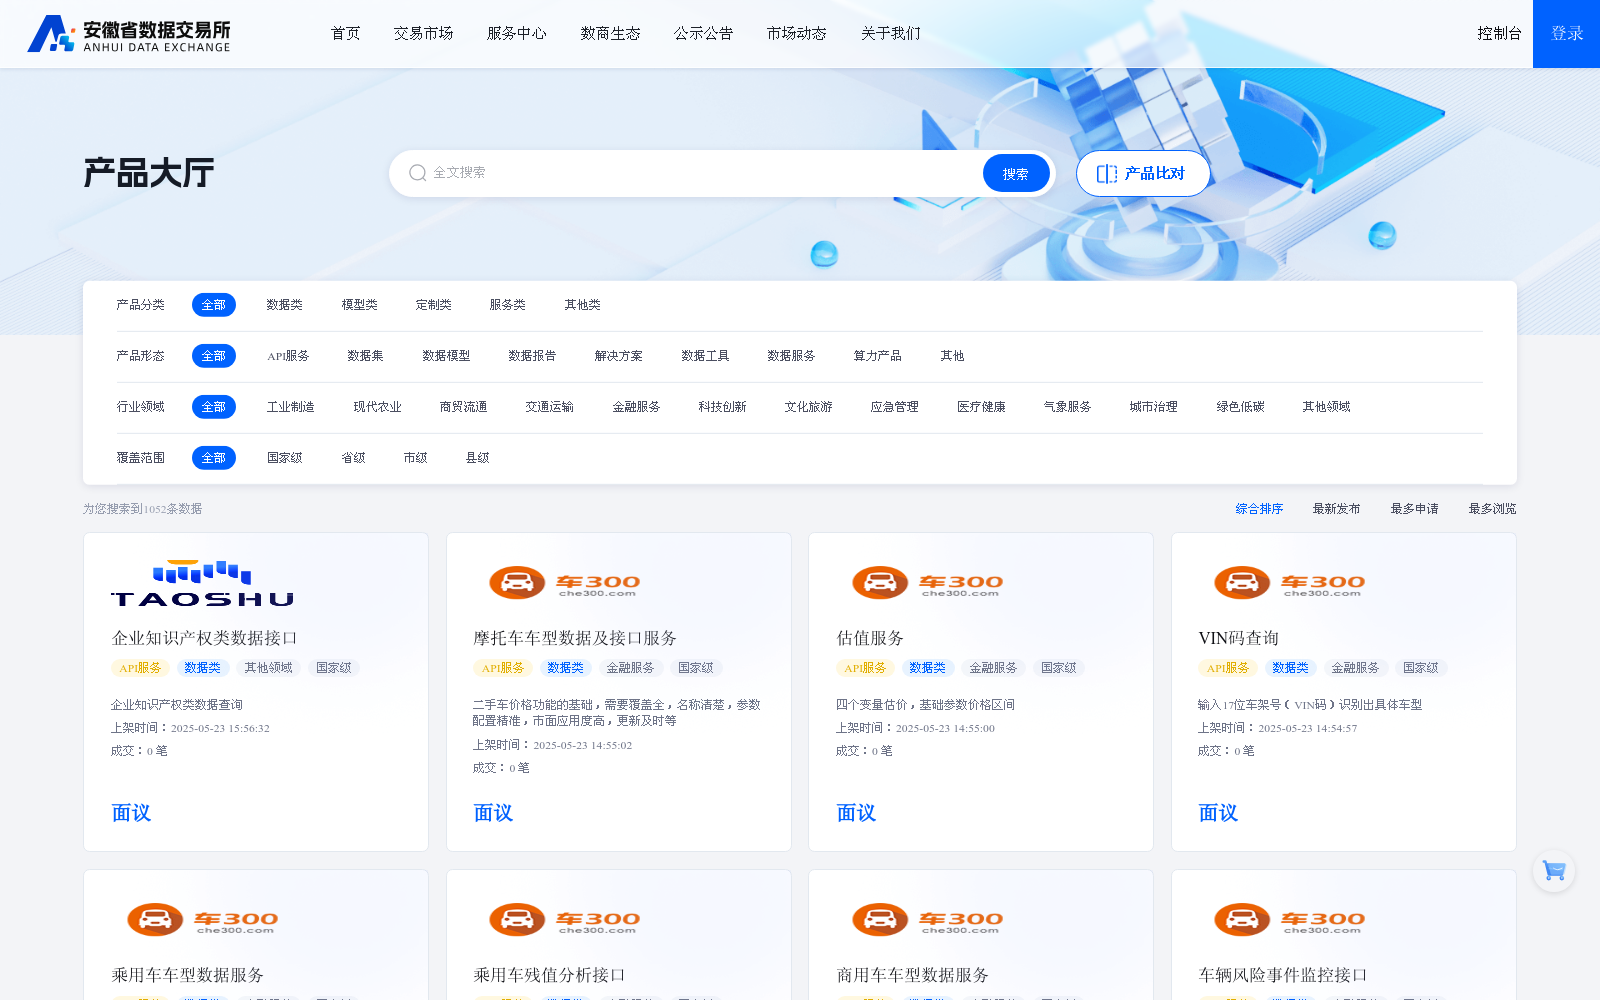This screenshot has width=1600, height=1000.
Task: Filter industry by 交通运输
Action: [549, 407]
